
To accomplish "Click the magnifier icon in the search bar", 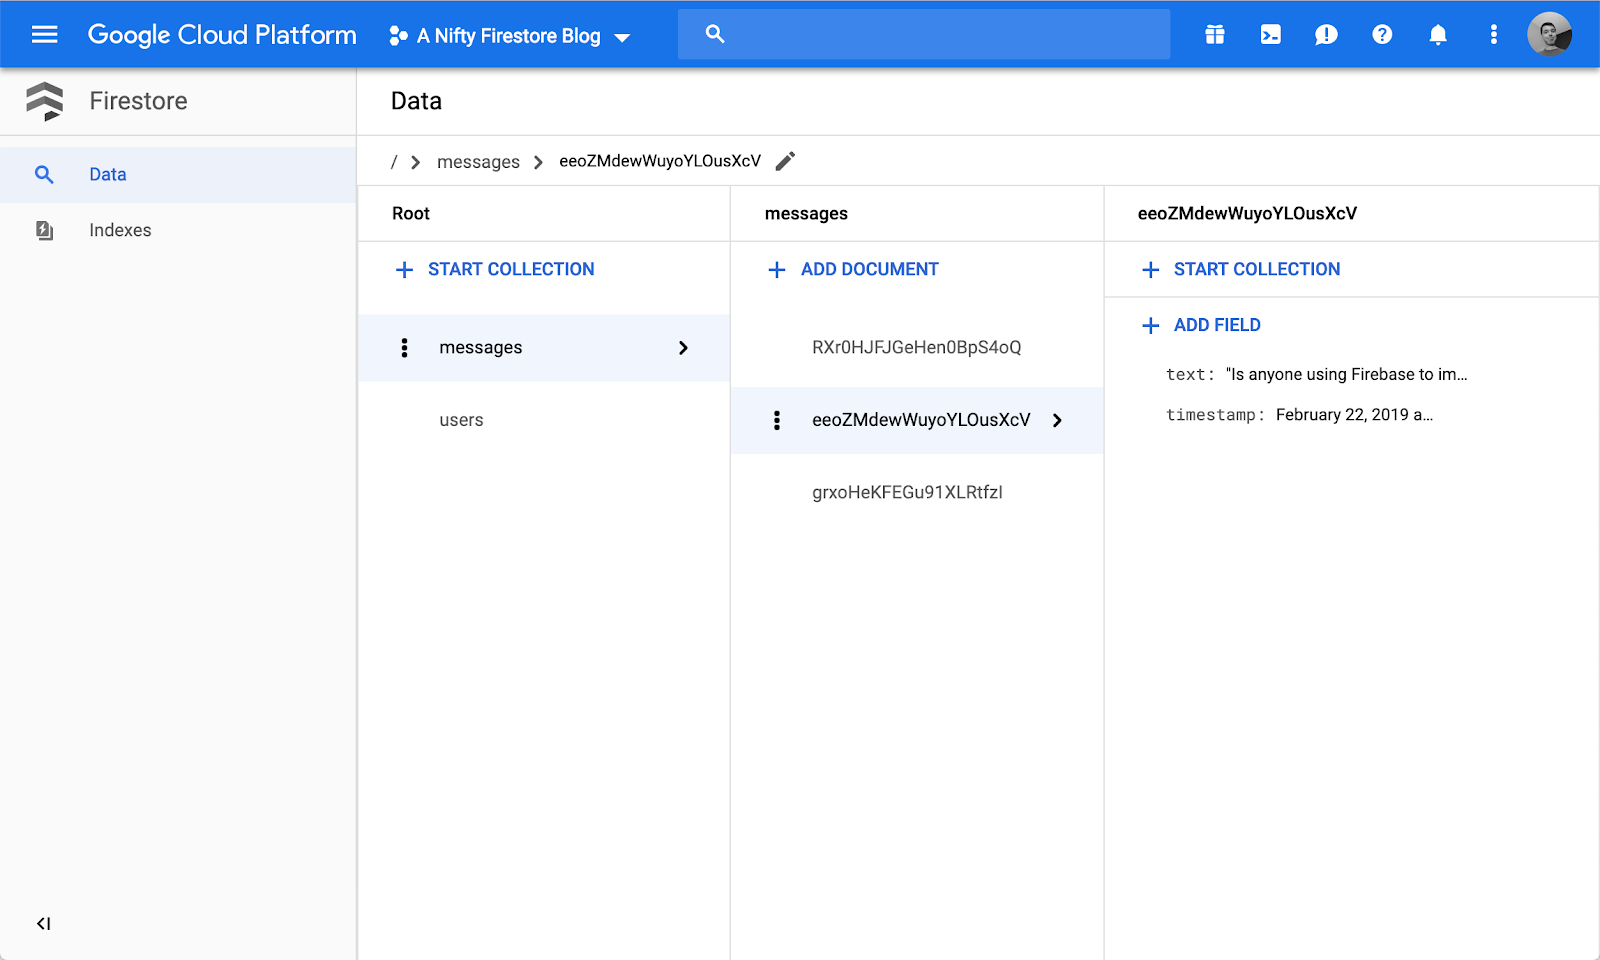I will [x=715, y=34].
